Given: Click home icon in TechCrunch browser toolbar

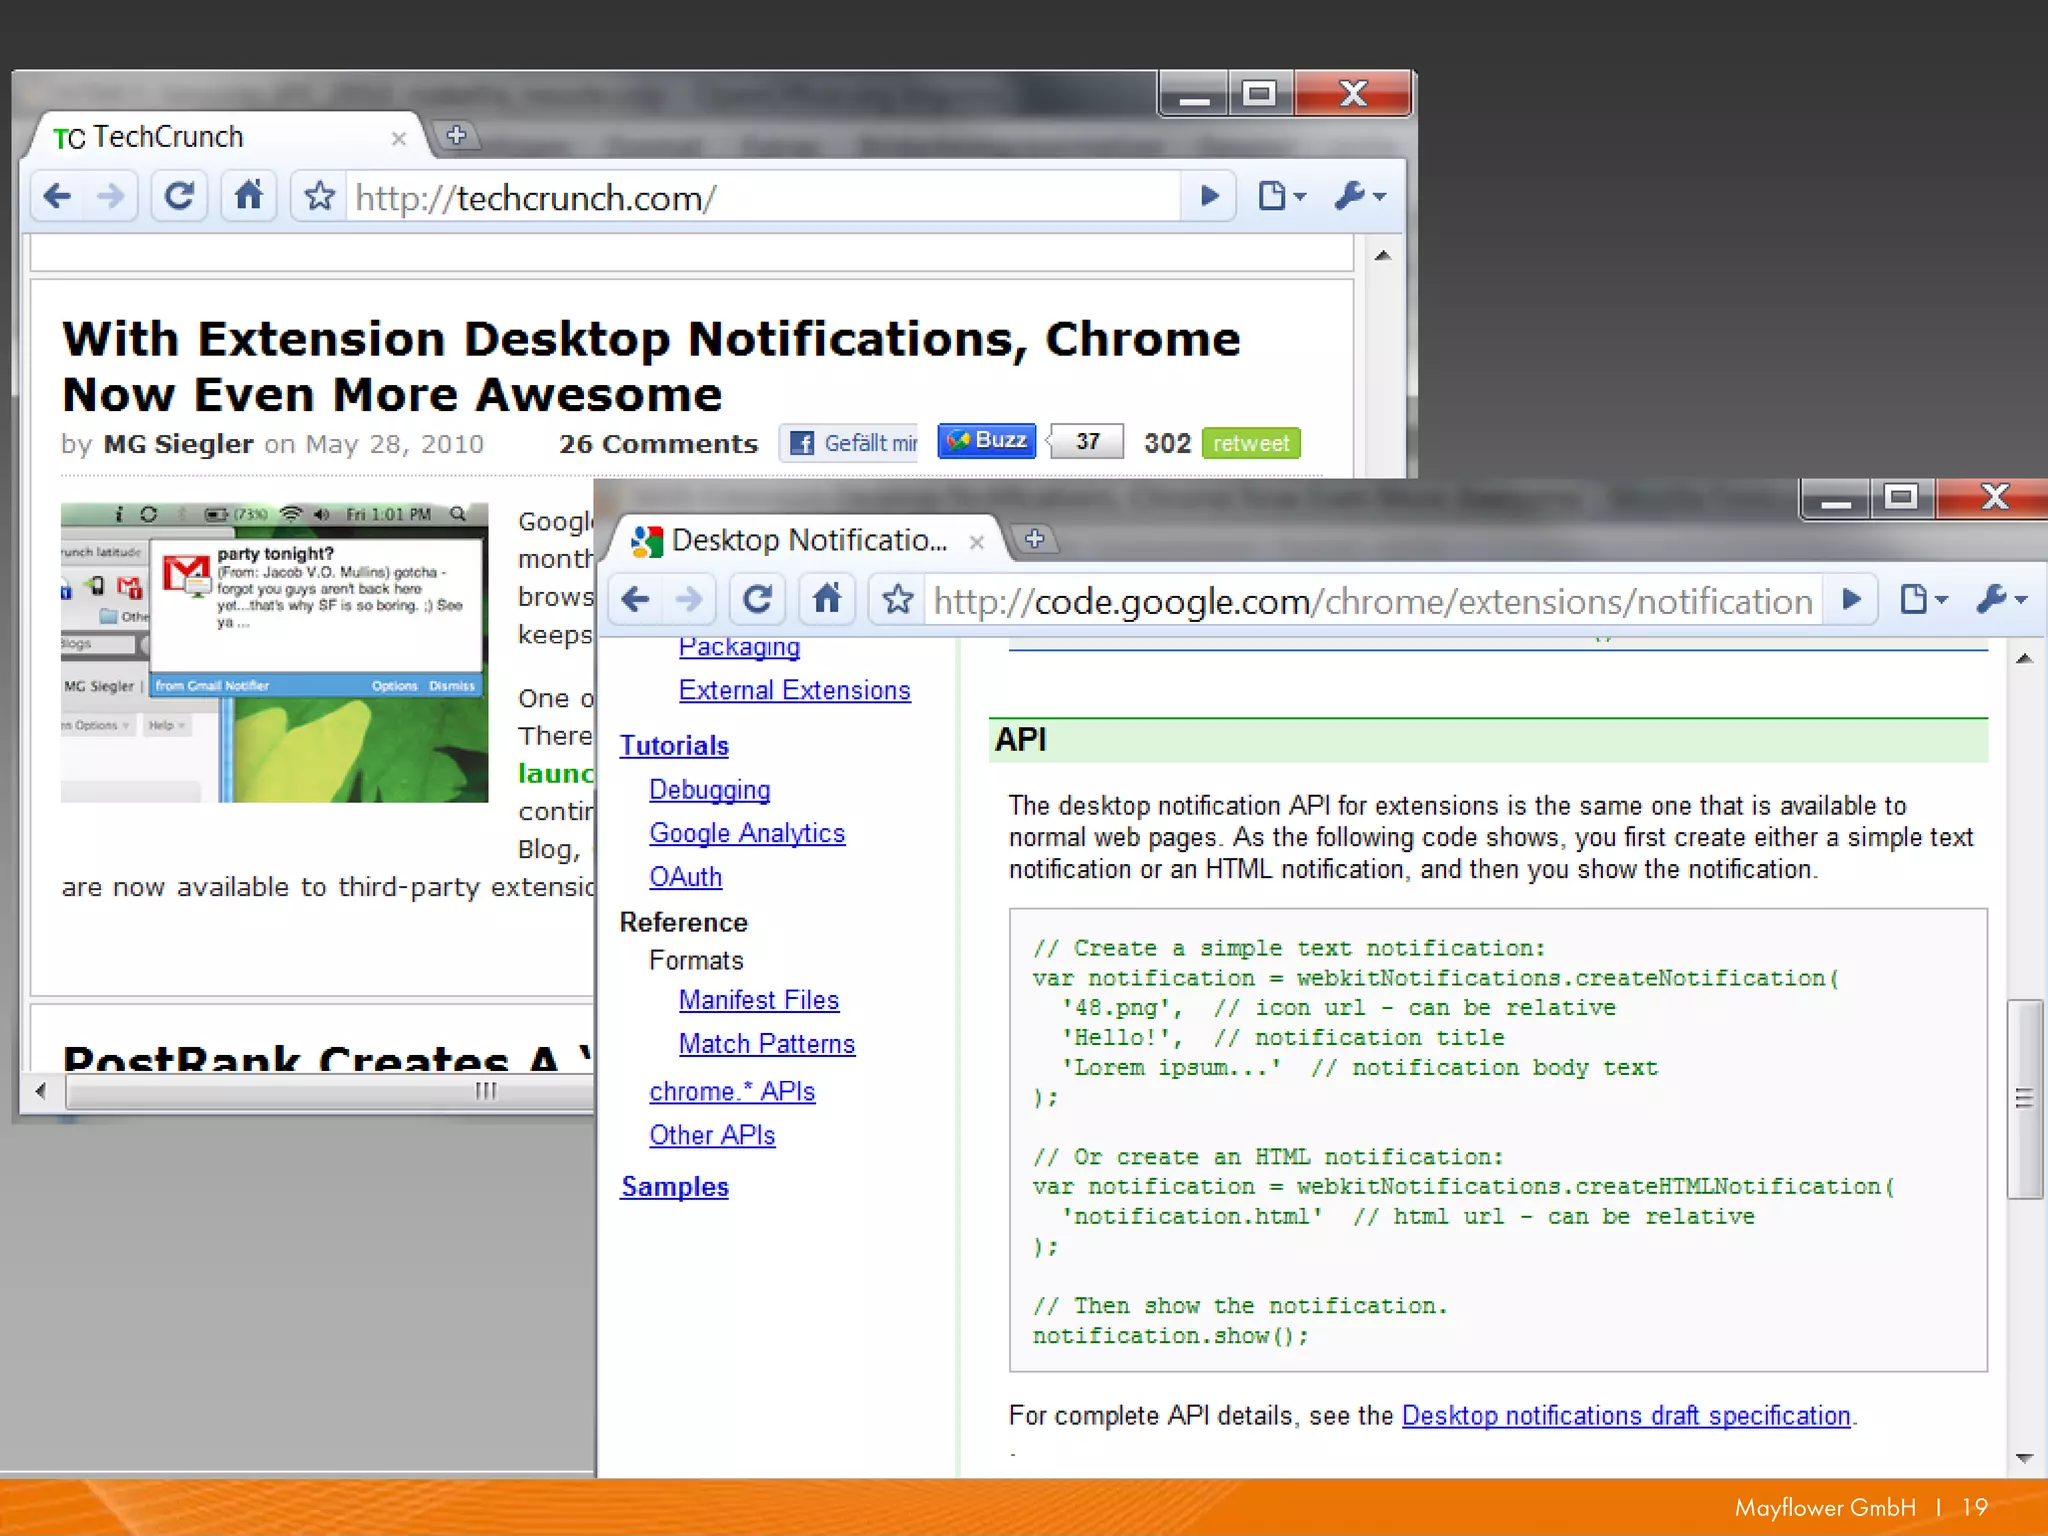Looking at the screenshot, I should pyautogui.click(x=248, y=196).
